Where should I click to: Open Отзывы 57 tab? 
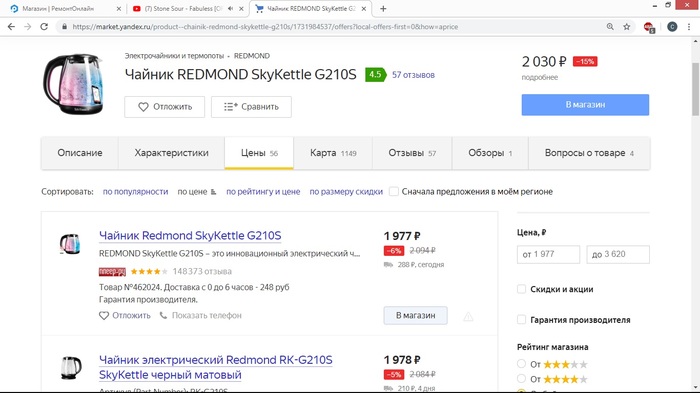412,153
